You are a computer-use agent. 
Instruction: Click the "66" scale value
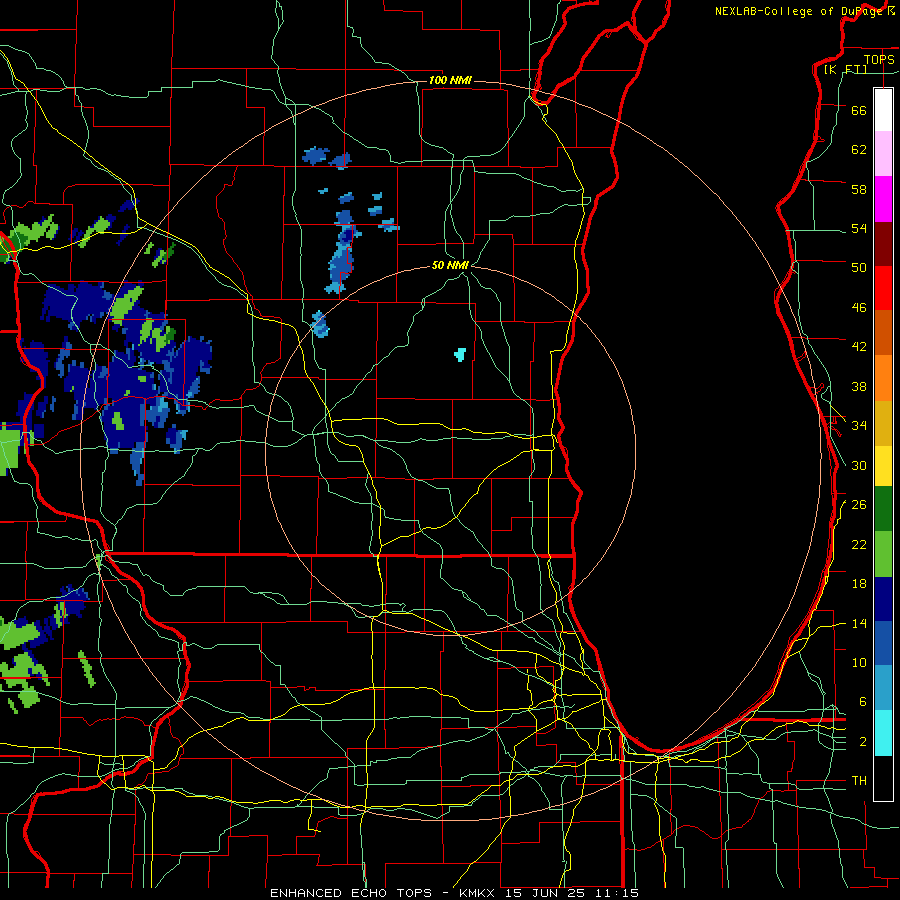(x=859, y=110)
